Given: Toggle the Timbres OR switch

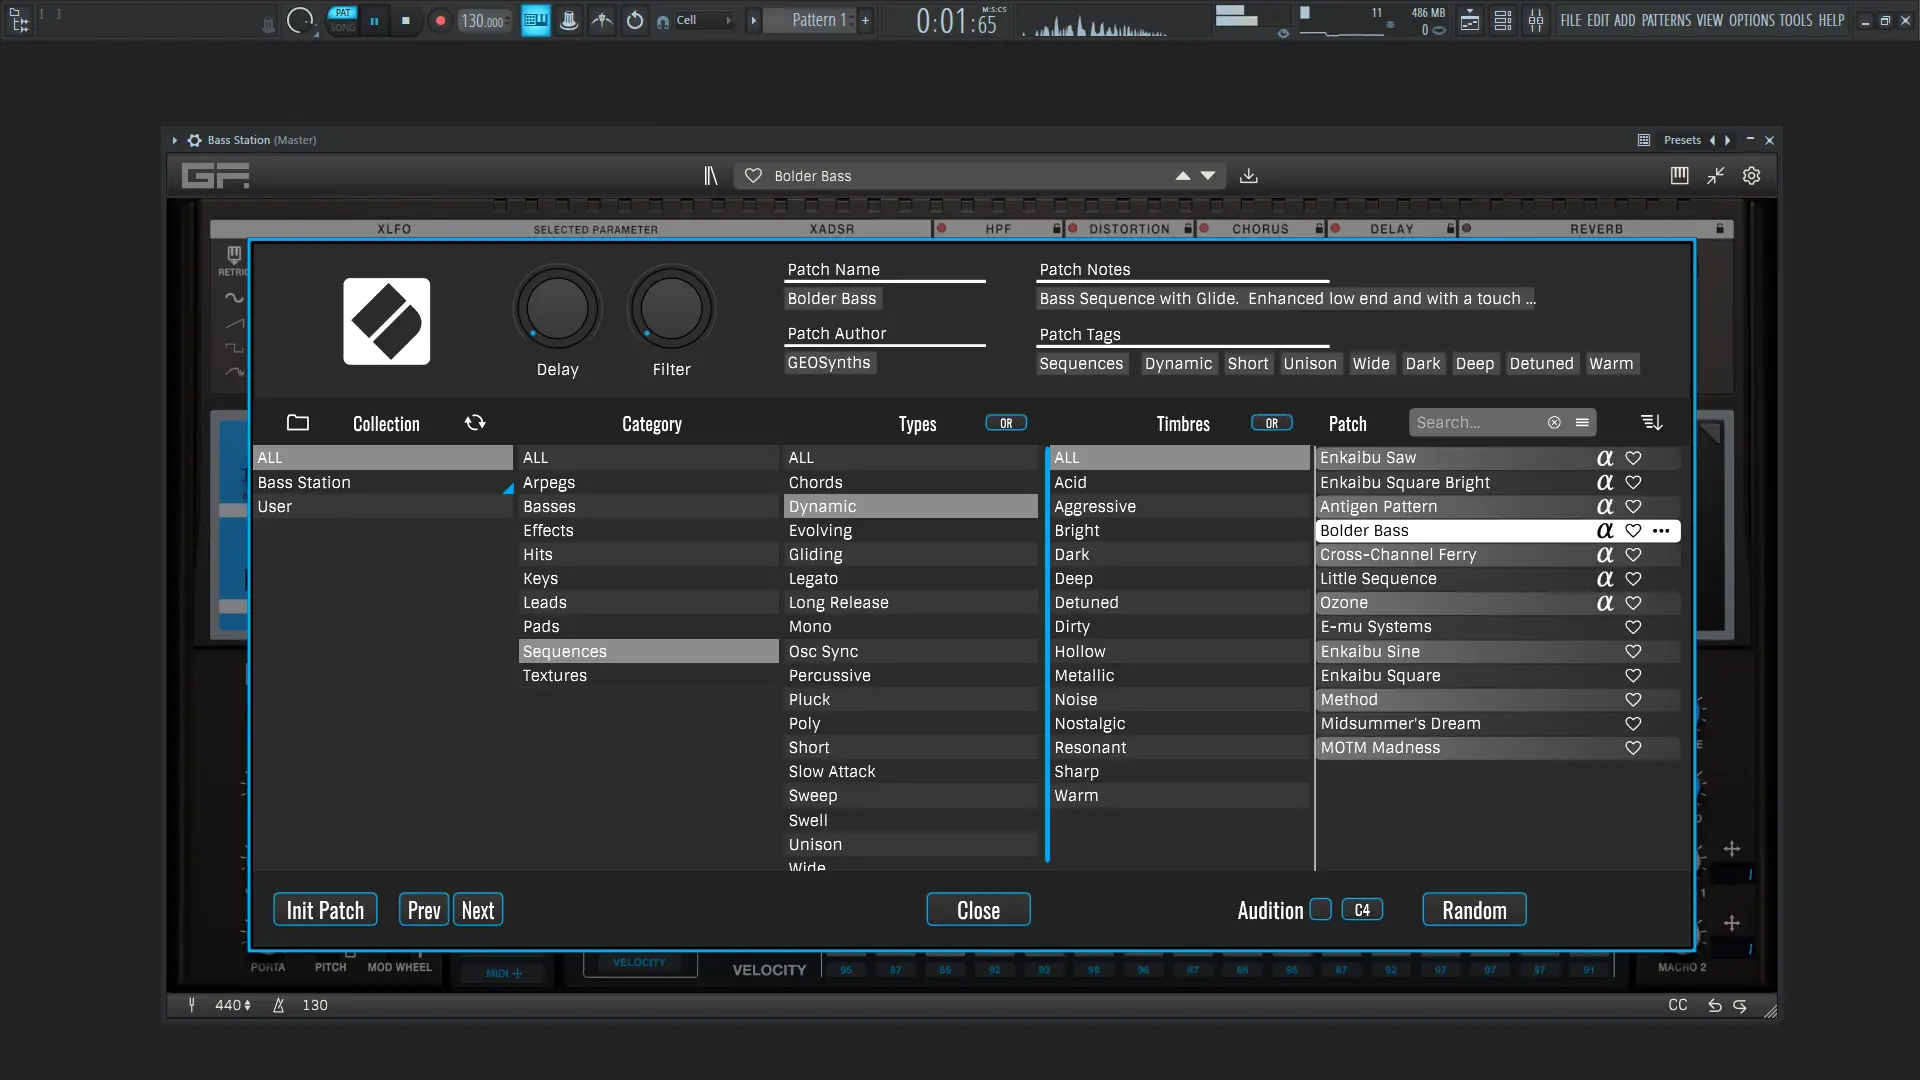Looking at the screenshot, I should pyautogui.click(x=1271, y=423).
